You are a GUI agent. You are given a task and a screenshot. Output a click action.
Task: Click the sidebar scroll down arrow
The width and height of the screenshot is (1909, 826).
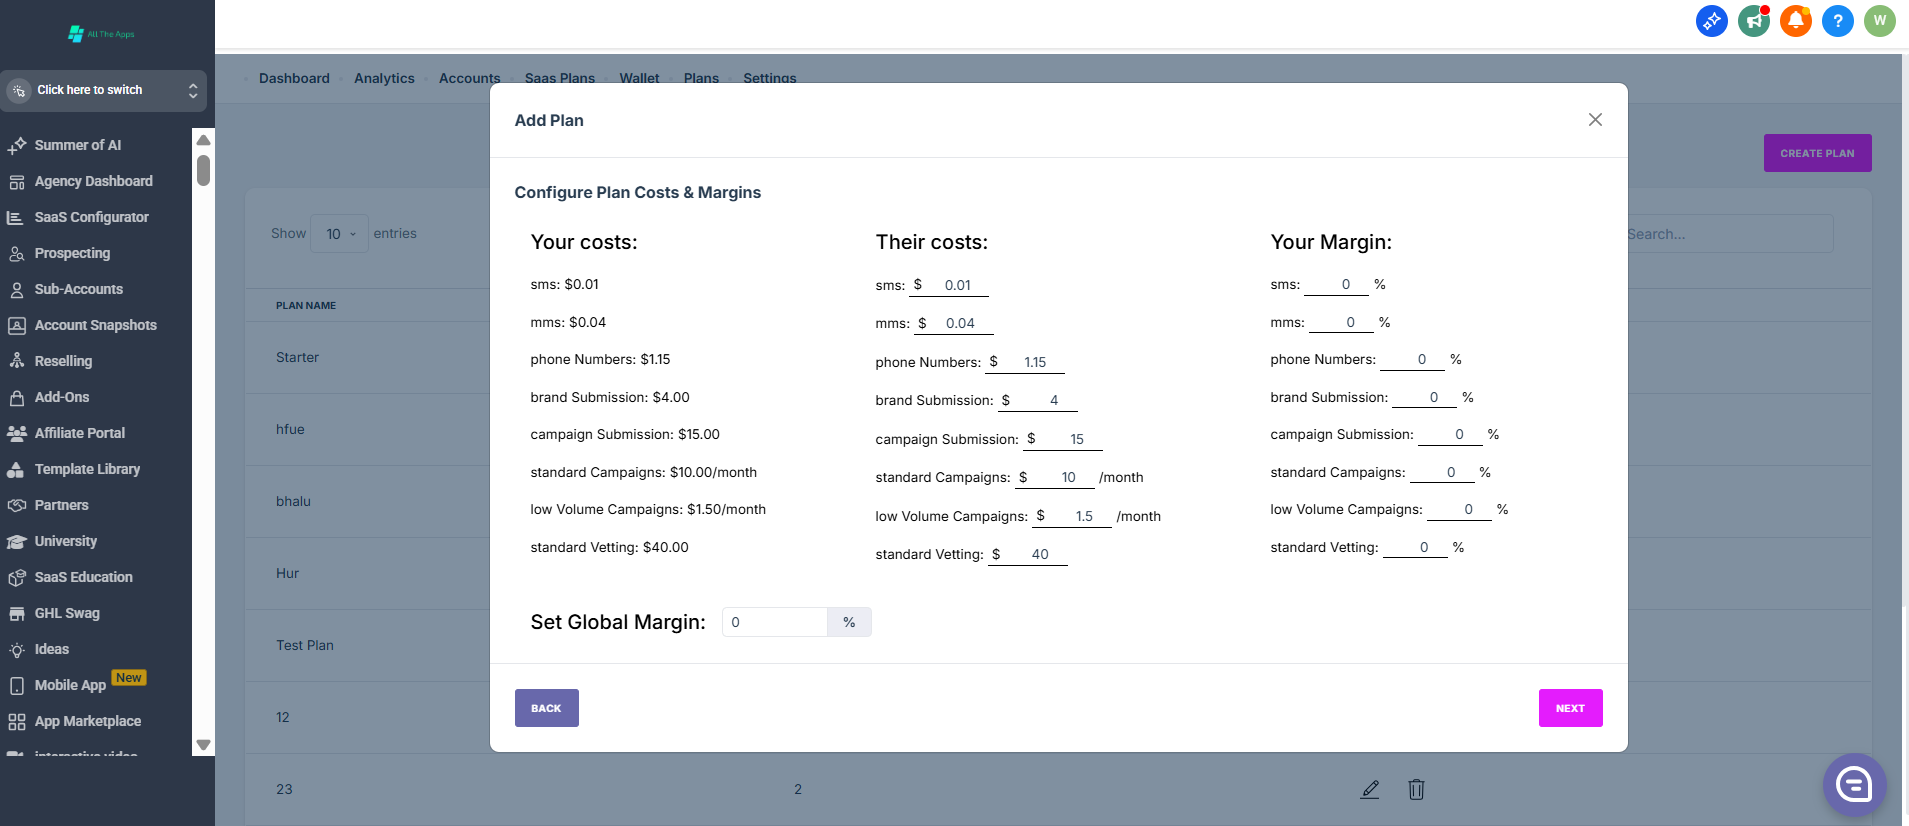pos(203,745)
